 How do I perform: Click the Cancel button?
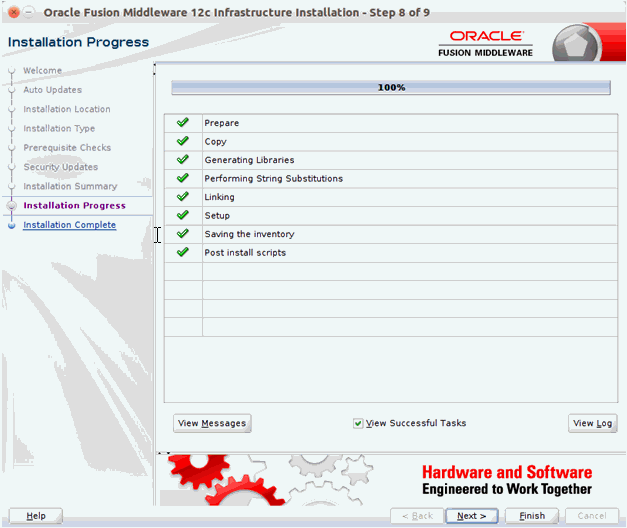click(x=592, y=516)
